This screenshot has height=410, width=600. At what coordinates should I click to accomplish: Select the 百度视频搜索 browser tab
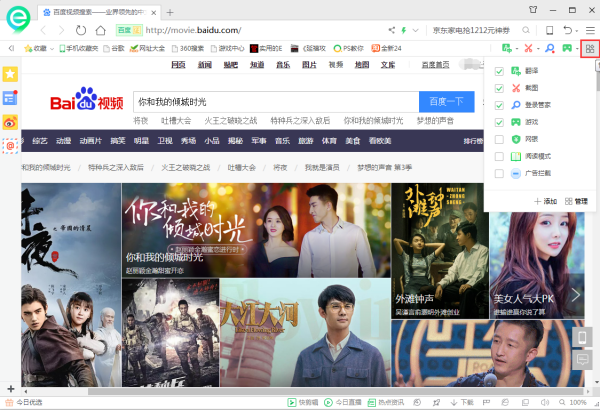click(x=99, y=12)
